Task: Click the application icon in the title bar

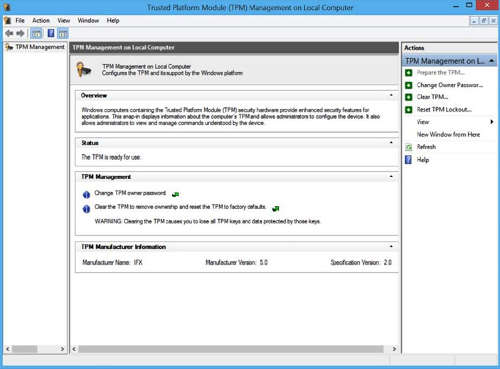Action: [7, 7]
